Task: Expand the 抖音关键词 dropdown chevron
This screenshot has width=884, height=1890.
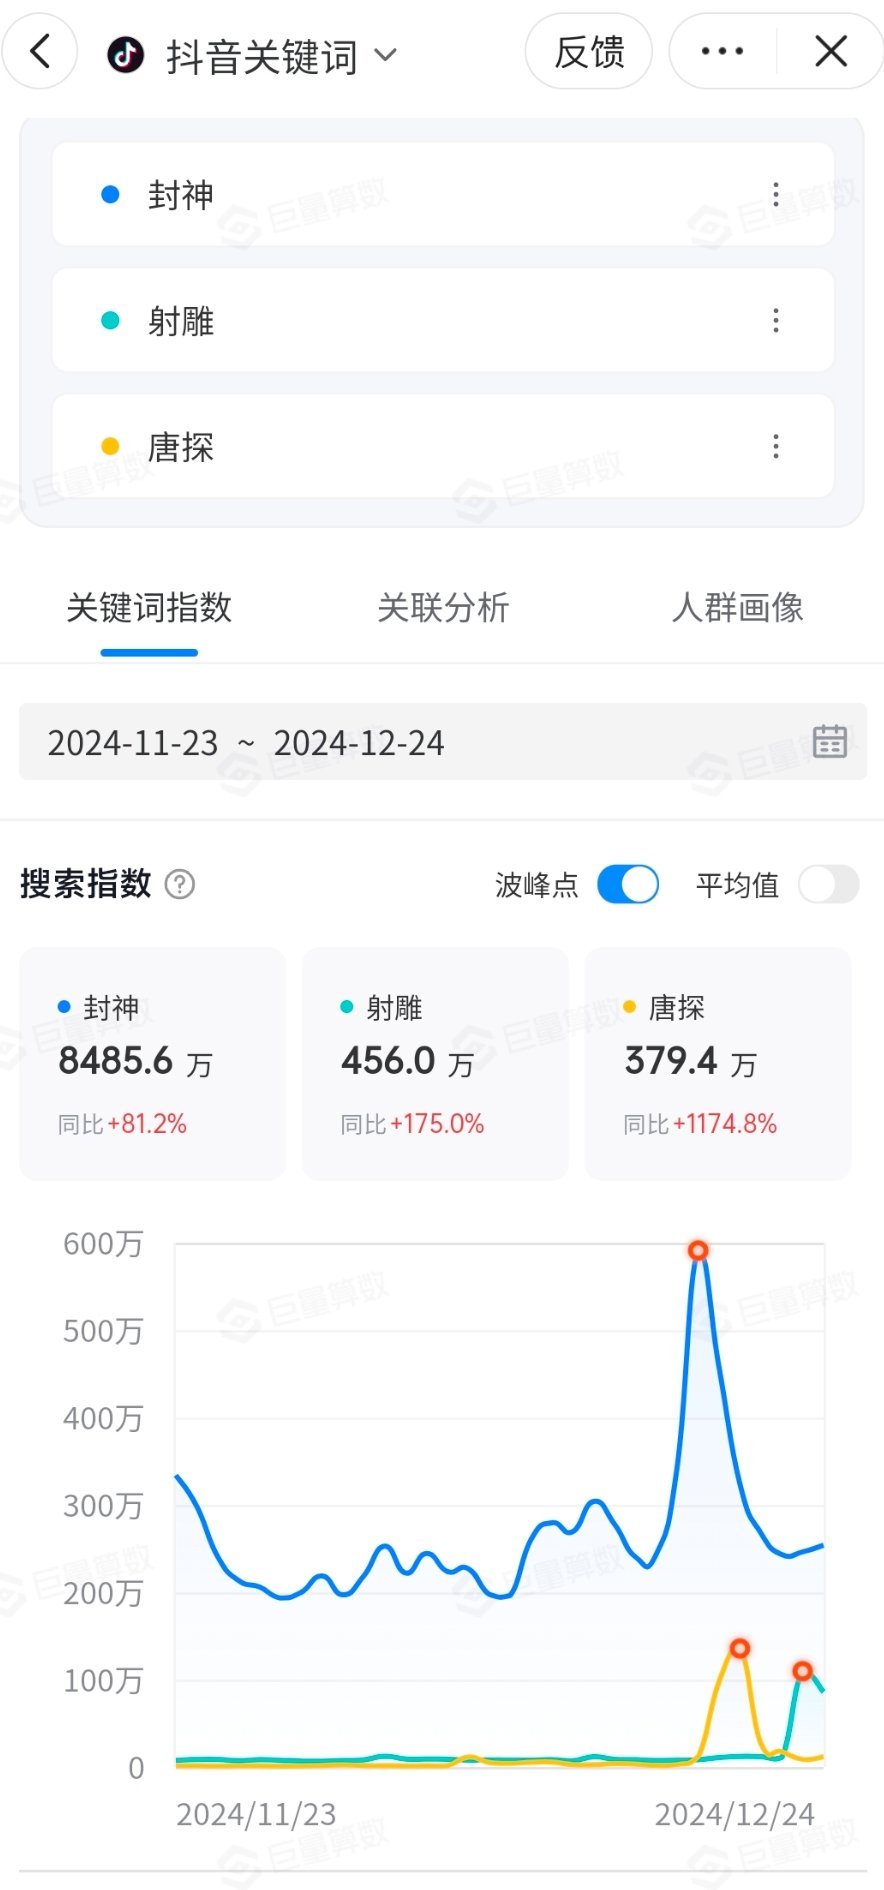Action: click(386, 55)
